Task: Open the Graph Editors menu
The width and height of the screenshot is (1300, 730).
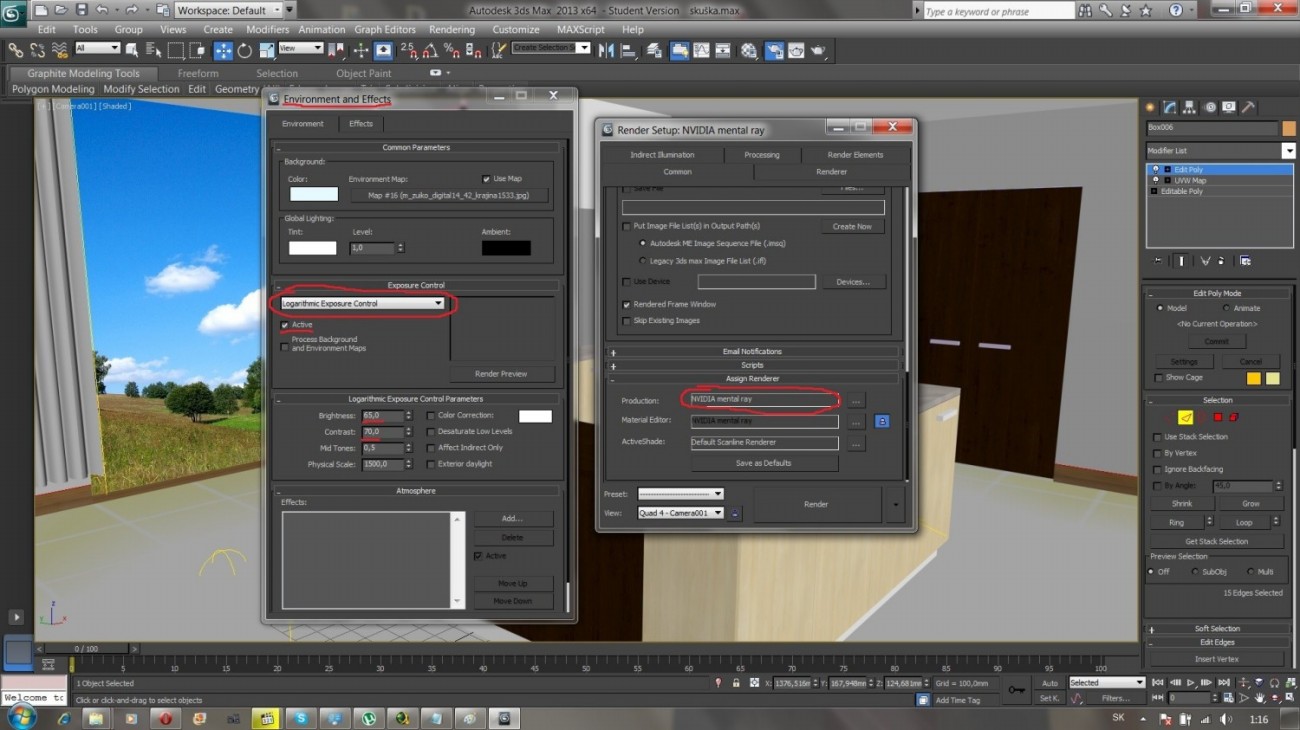Action: (x=385, y=30)
